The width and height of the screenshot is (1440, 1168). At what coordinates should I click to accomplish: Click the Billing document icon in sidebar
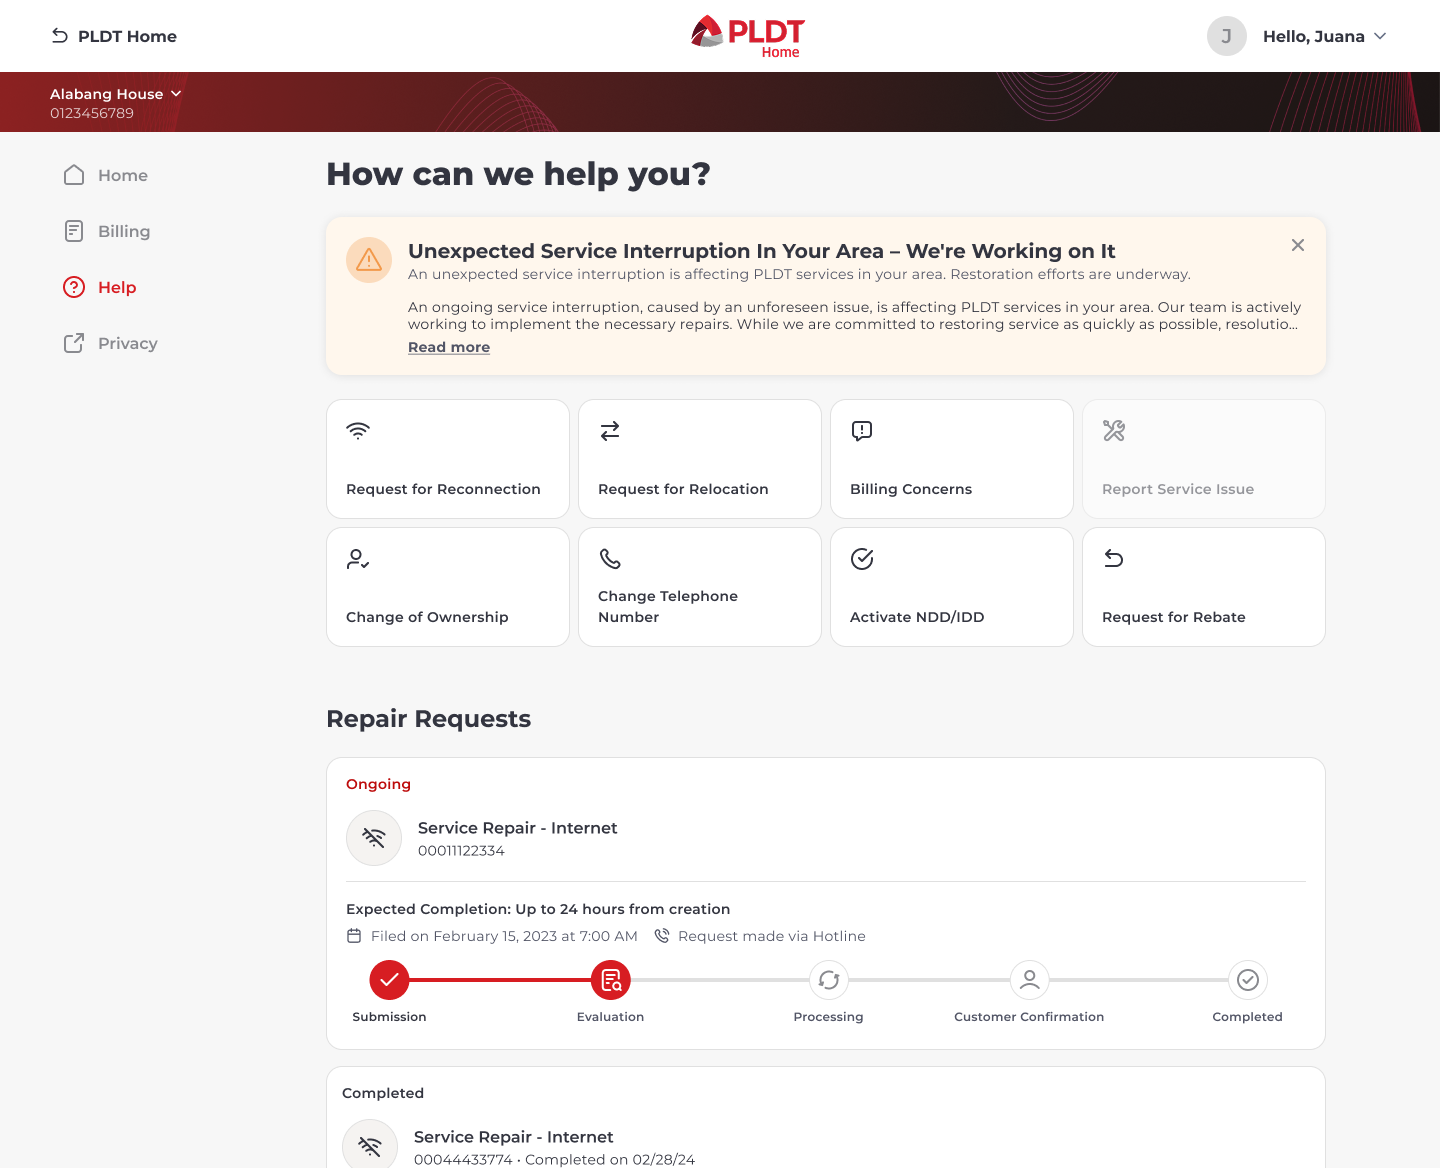[x=74, y=231]
